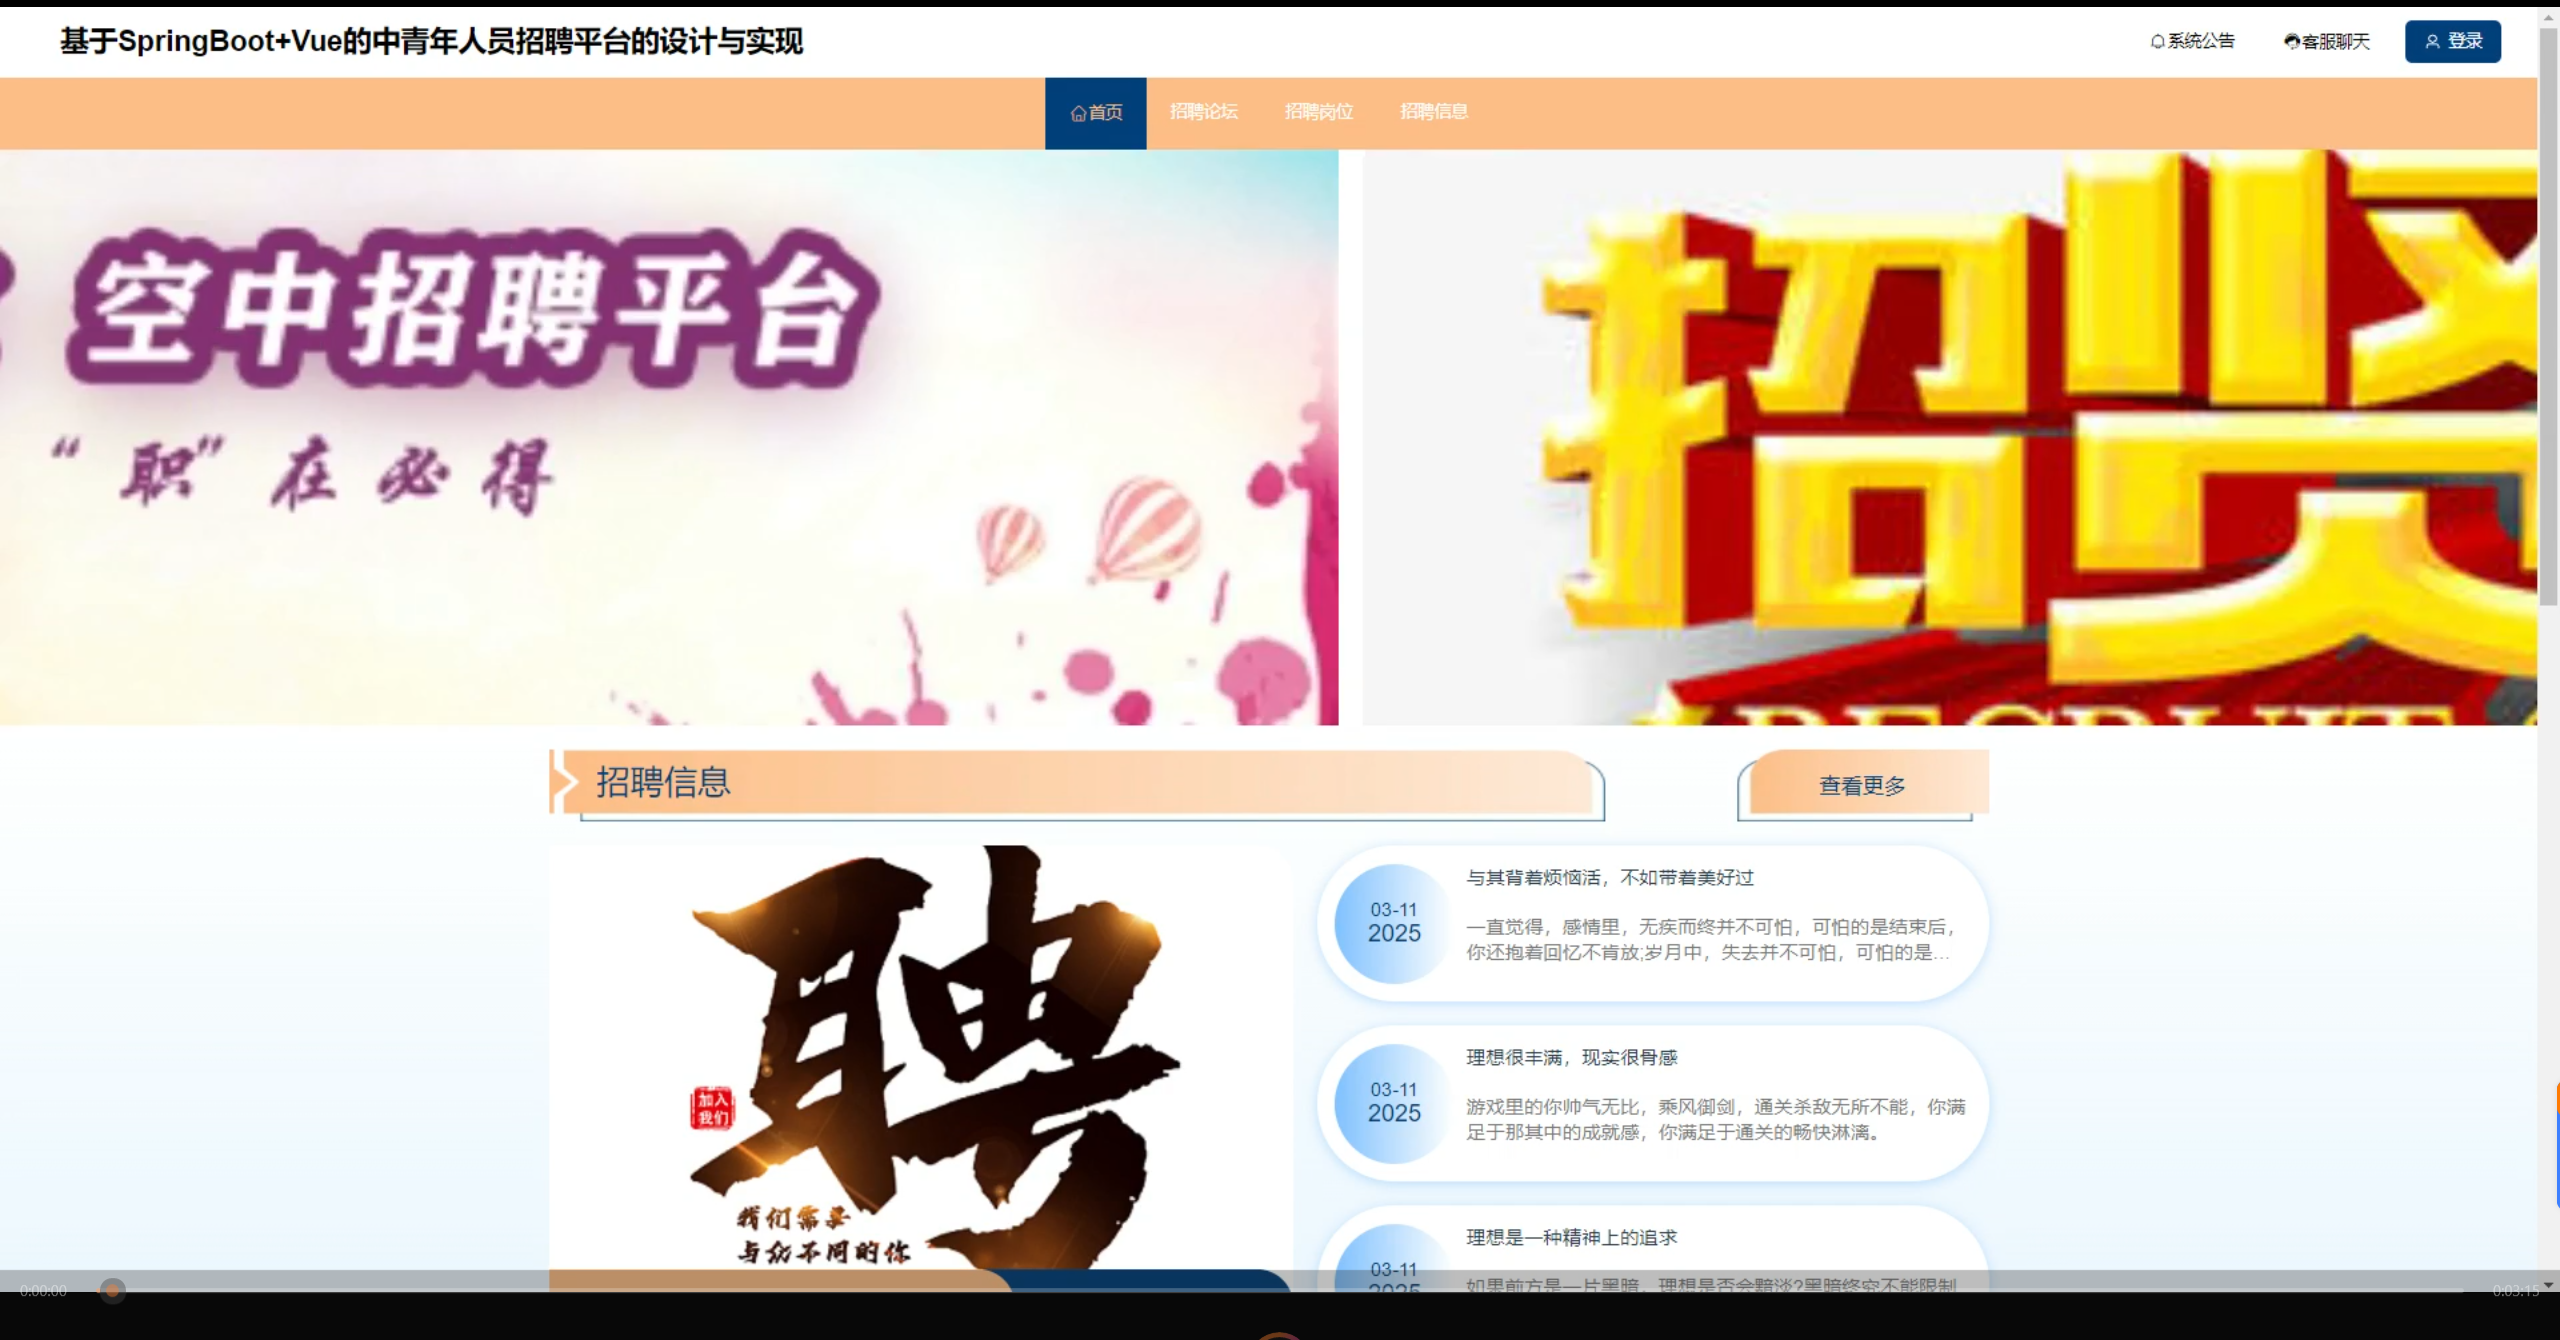Click second 03-11 2025 date circle
2560x1340 pixels.
pos(1393,1103)
